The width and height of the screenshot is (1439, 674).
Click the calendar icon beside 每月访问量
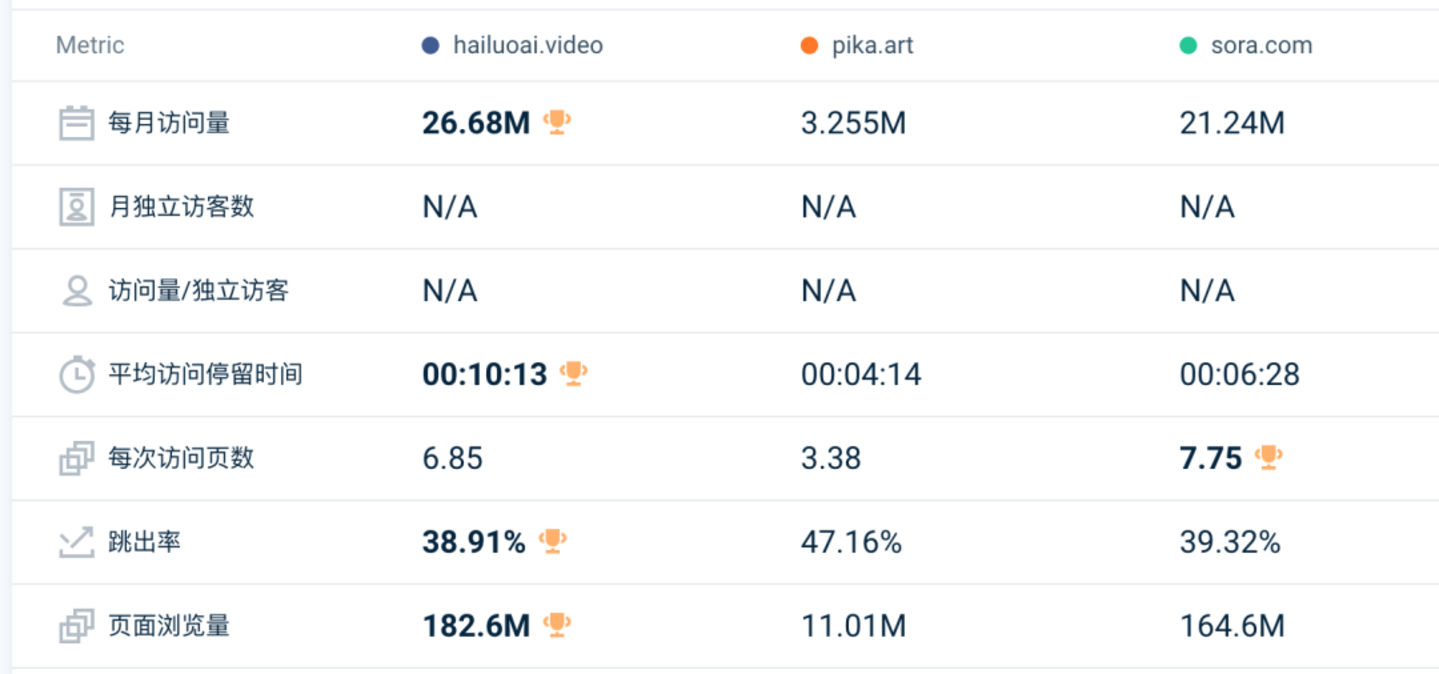76,123
